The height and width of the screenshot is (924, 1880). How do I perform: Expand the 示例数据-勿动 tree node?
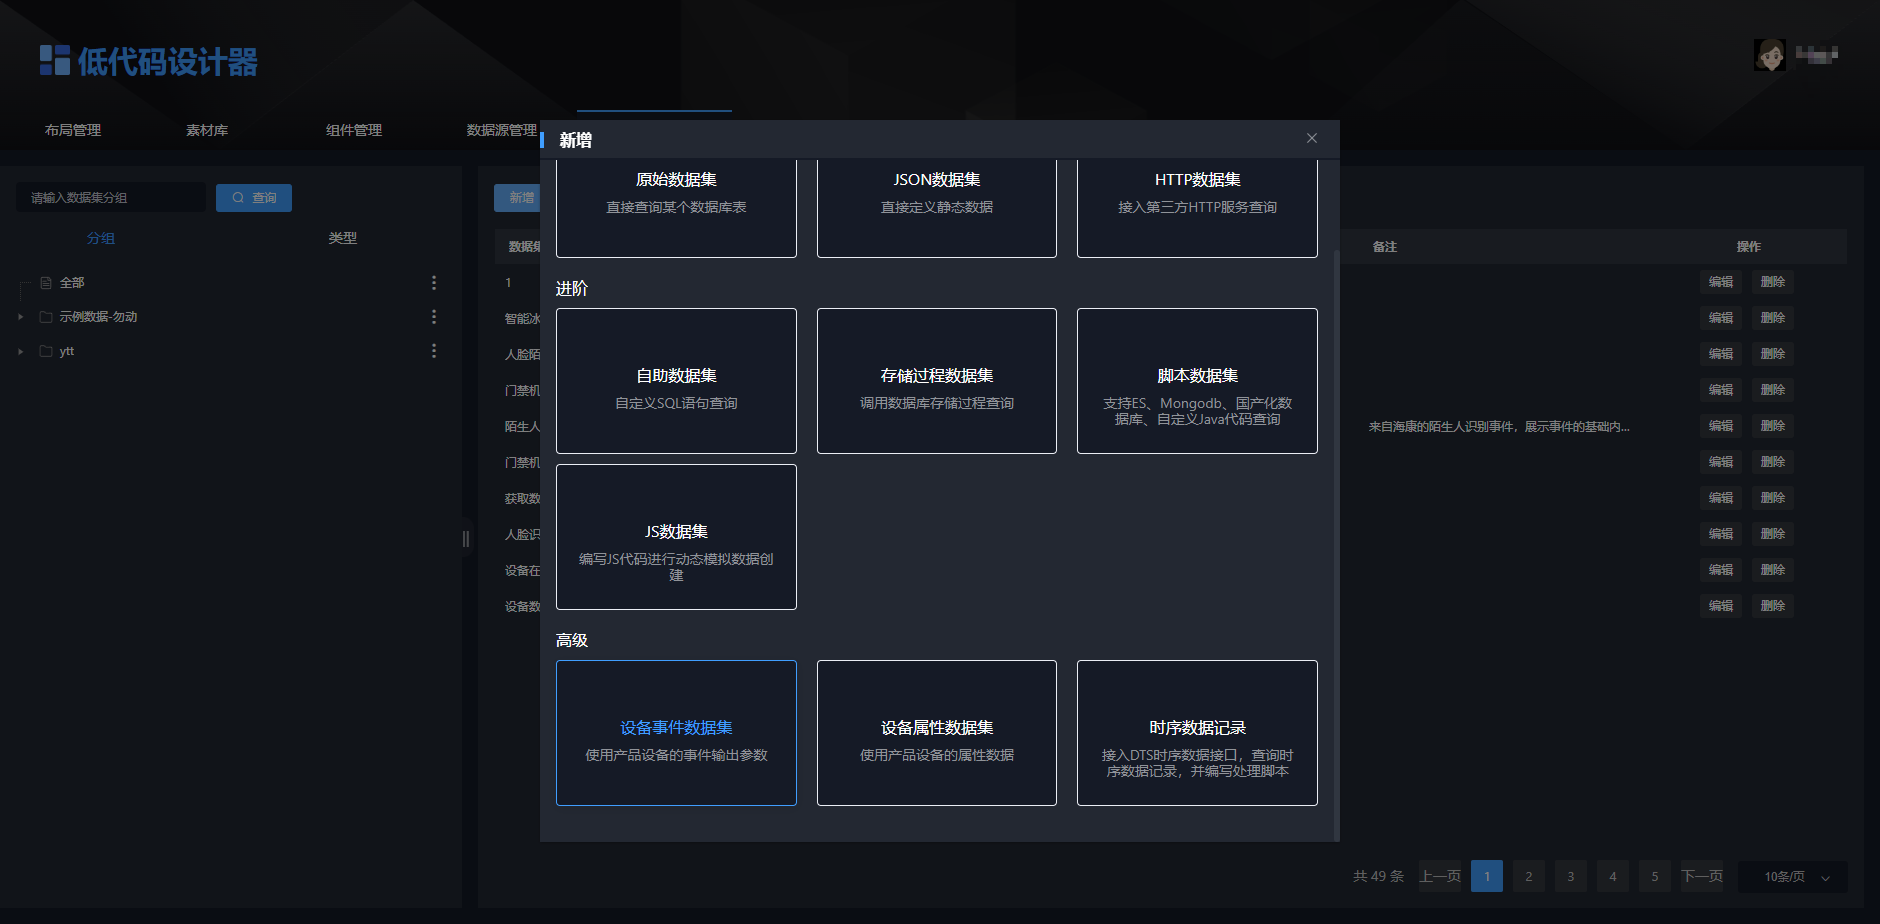point(21,317)
